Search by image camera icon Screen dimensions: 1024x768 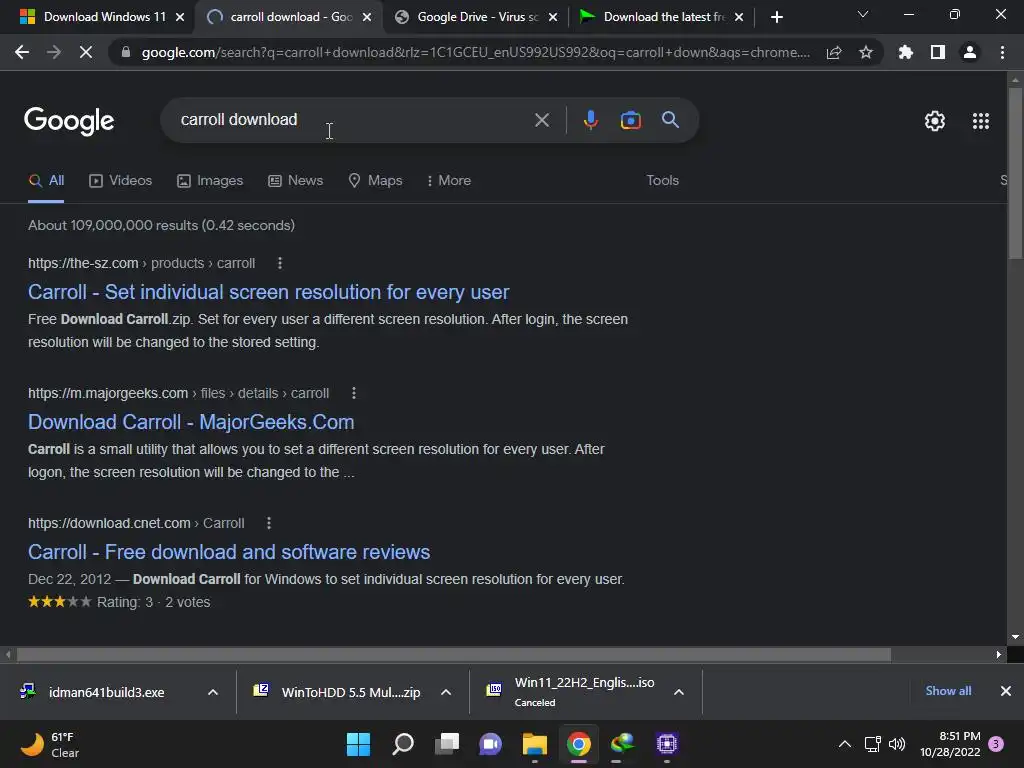tap(630, 120)
